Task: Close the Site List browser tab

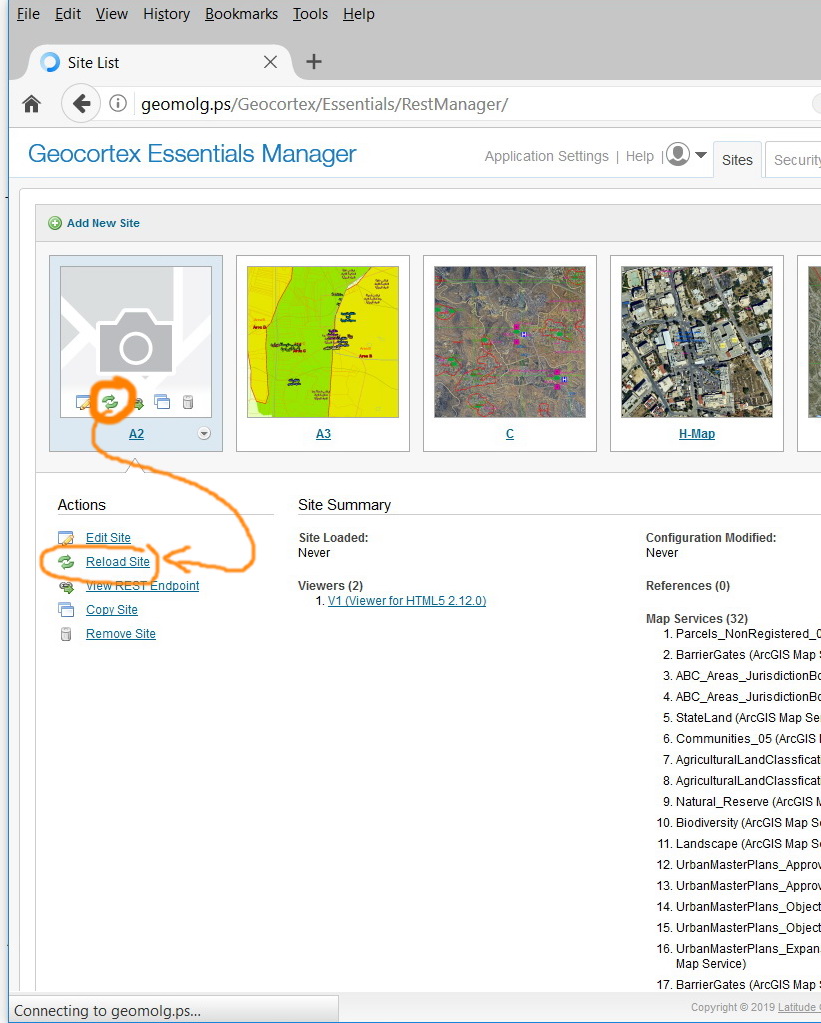Action: (x=270, y=62)
